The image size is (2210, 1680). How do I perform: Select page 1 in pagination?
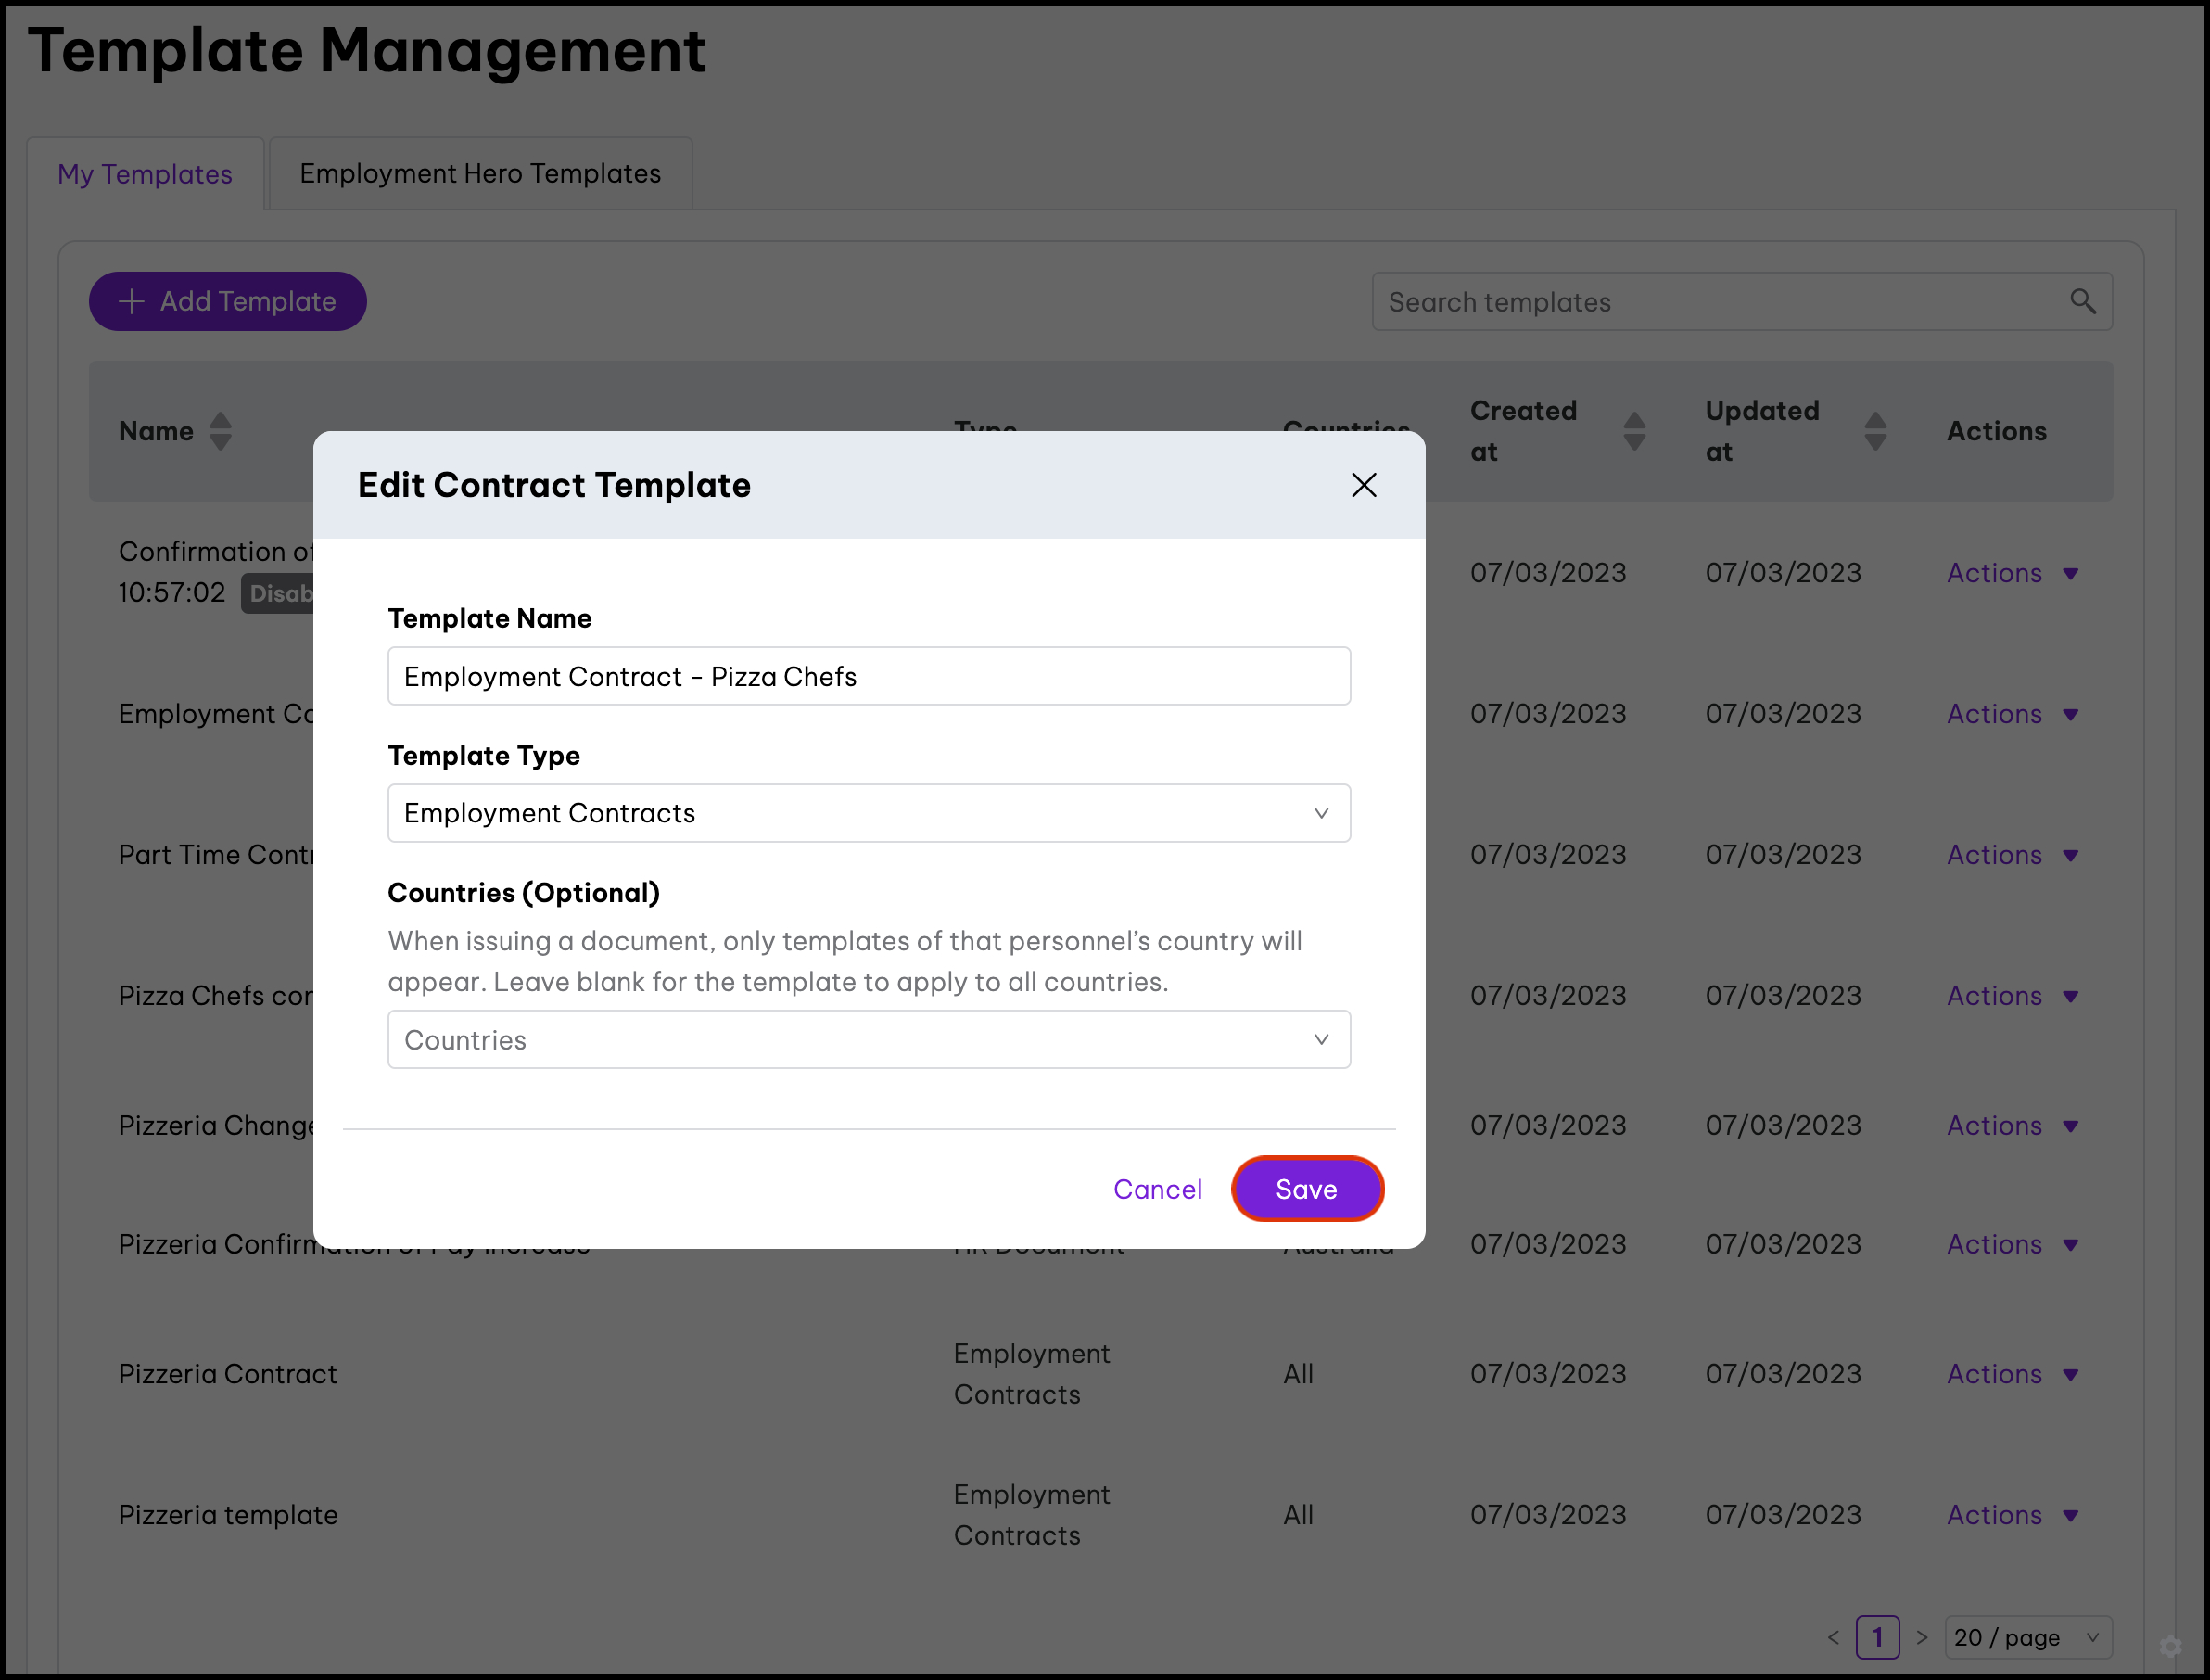tap(1877, 1637)
